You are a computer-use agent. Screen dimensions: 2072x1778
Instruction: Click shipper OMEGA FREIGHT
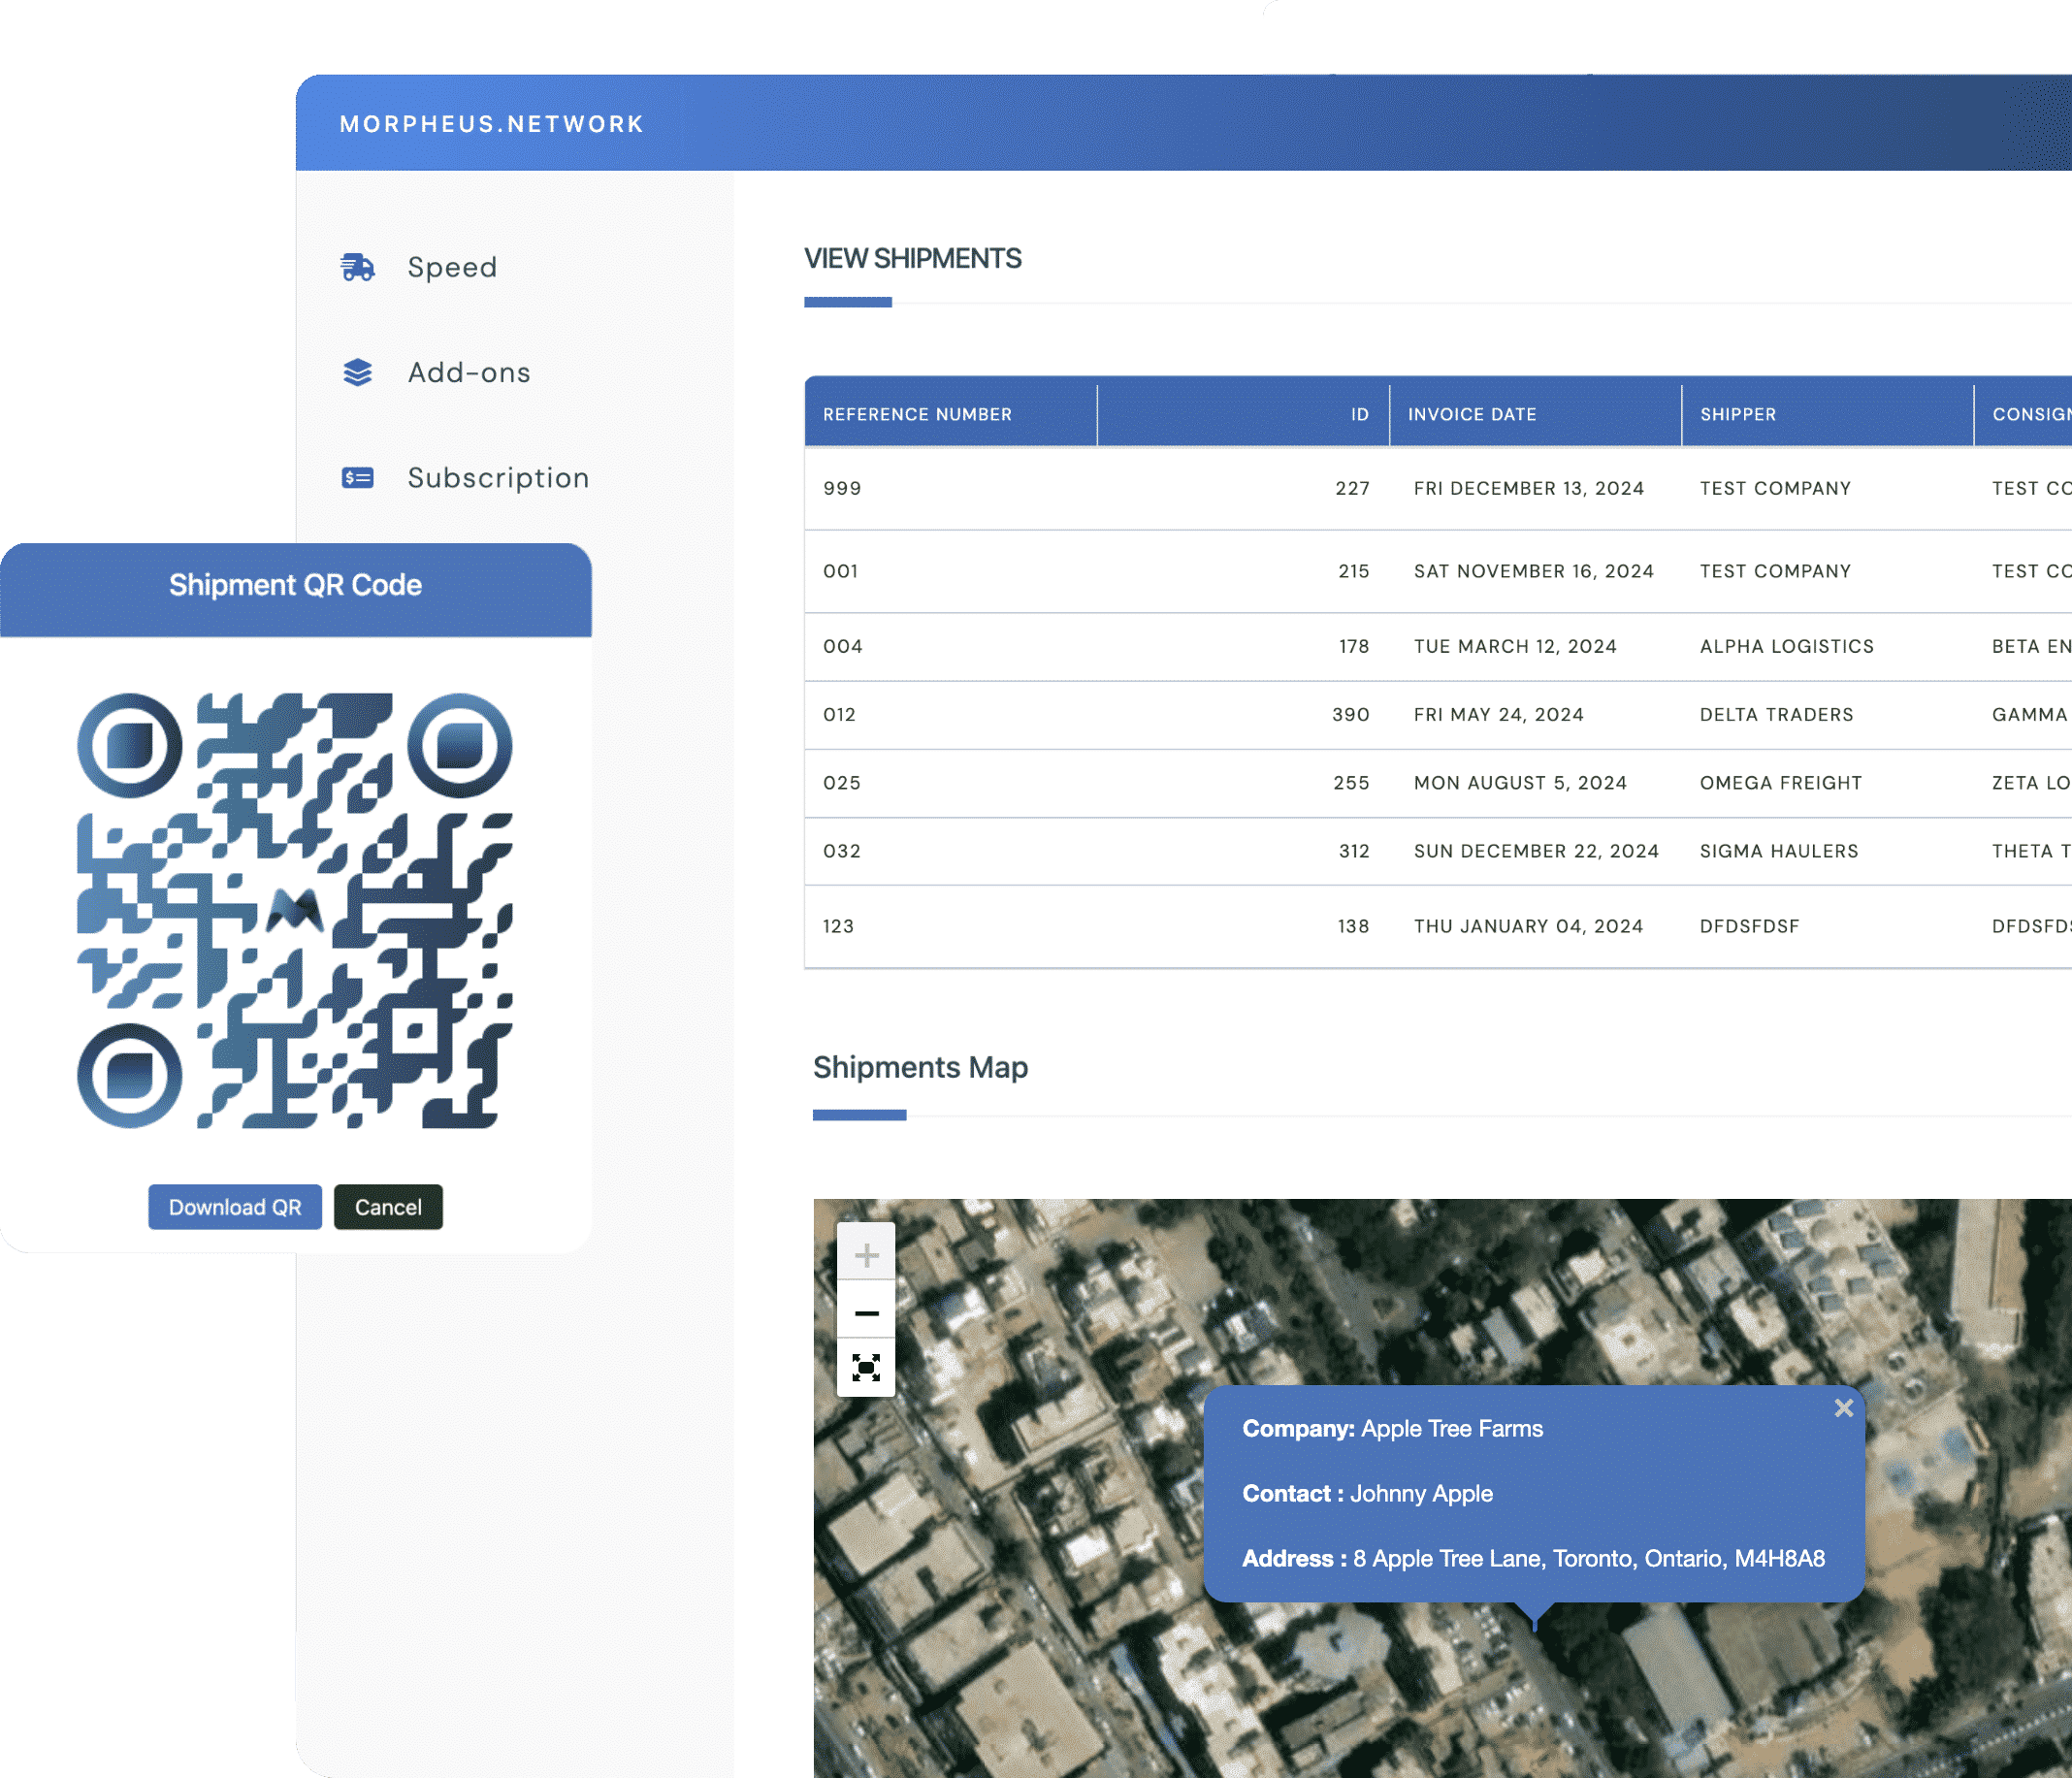(x=1781, y=782)
